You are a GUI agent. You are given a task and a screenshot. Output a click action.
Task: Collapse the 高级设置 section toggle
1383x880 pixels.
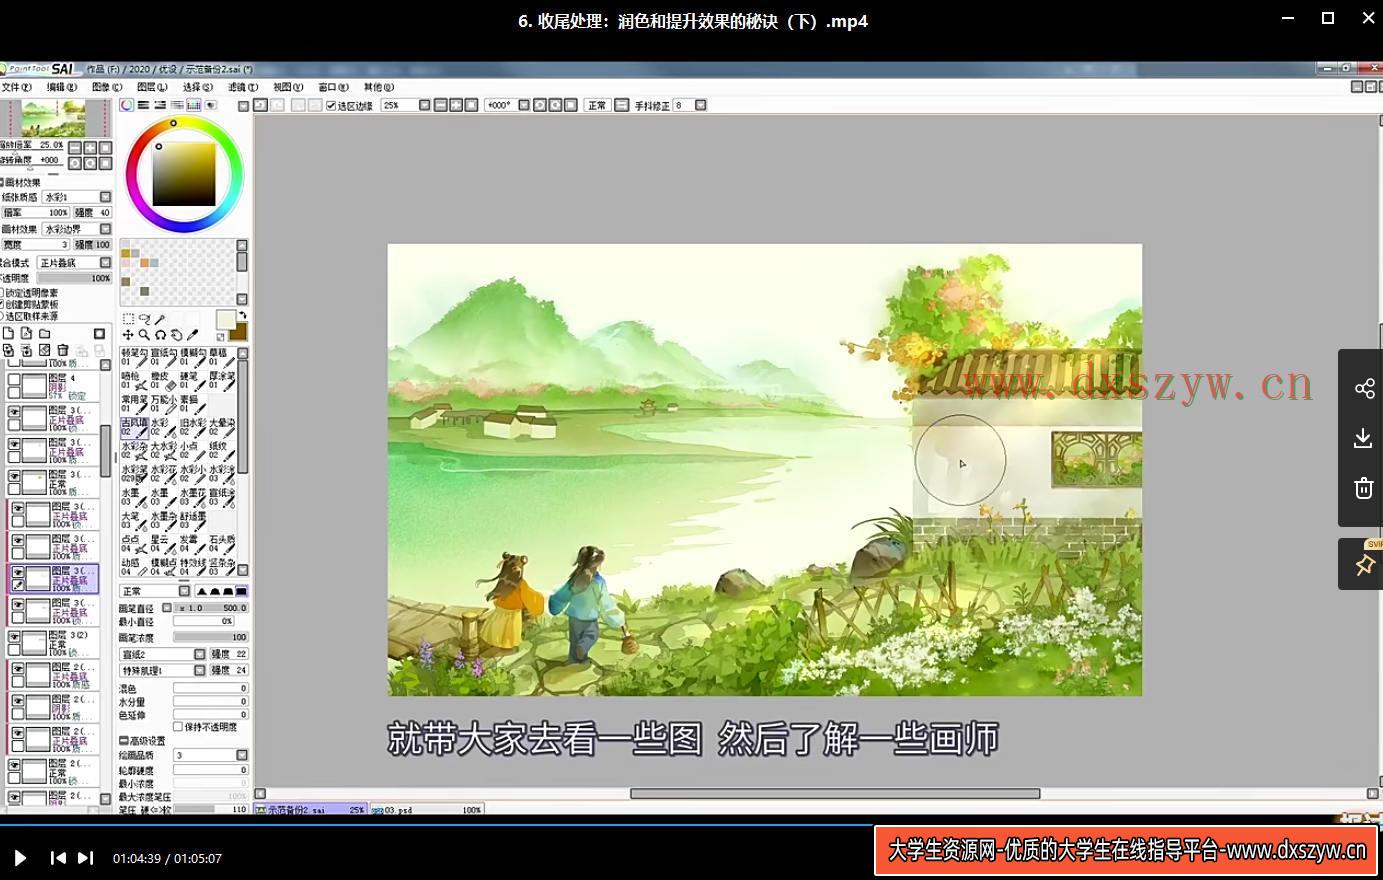tap(124, 741)
